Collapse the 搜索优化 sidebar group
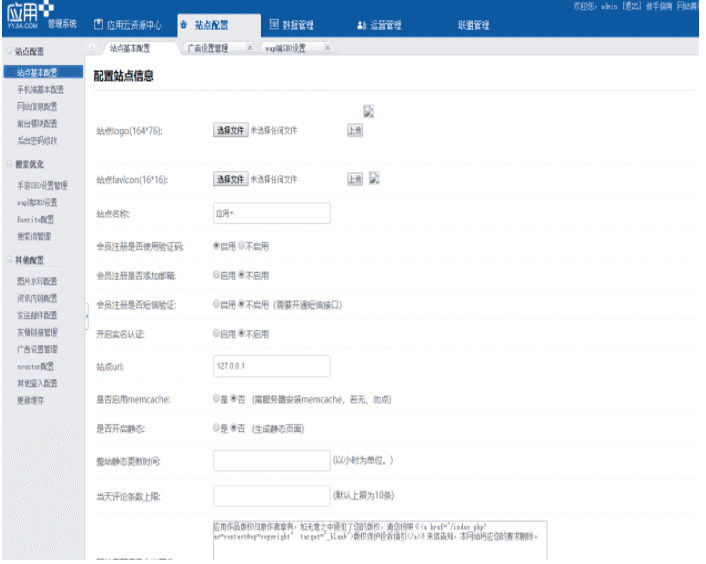The image size is (706, 564). (x=9, y=164)
